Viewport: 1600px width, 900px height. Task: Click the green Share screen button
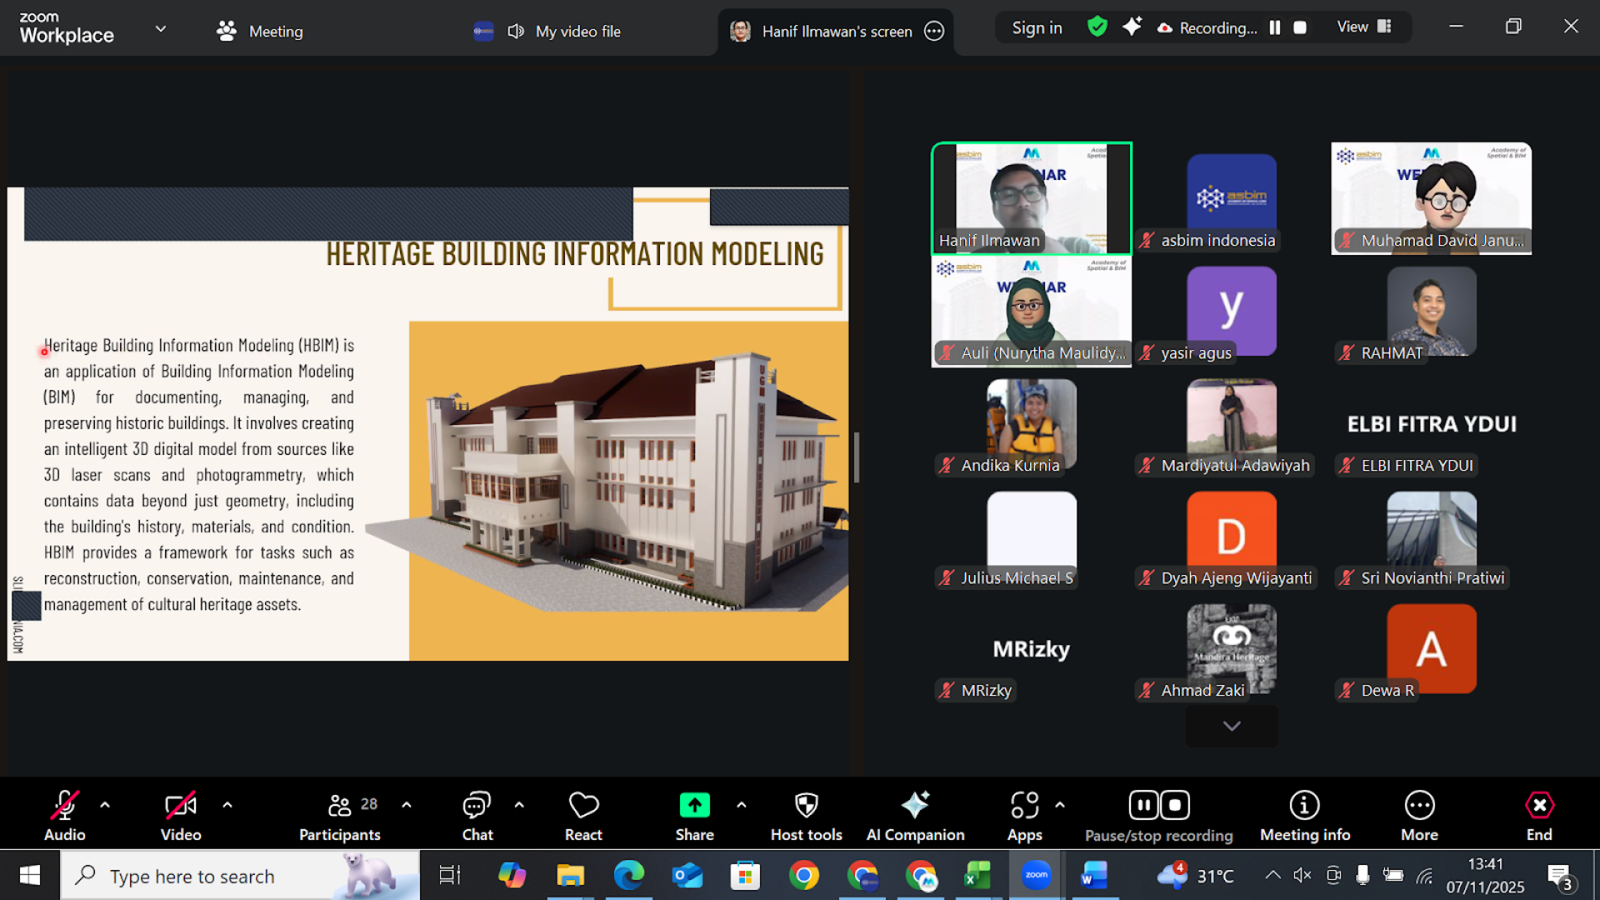click(694, 806)
